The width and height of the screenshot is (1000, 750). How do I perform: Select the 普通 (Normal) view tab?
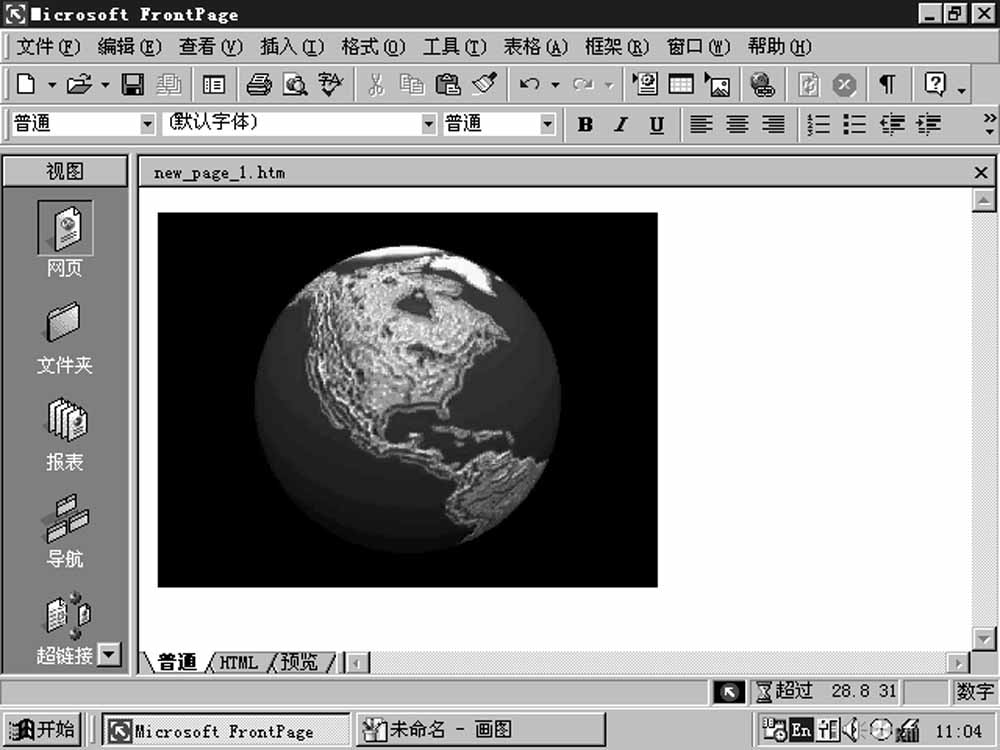(177, 663)
